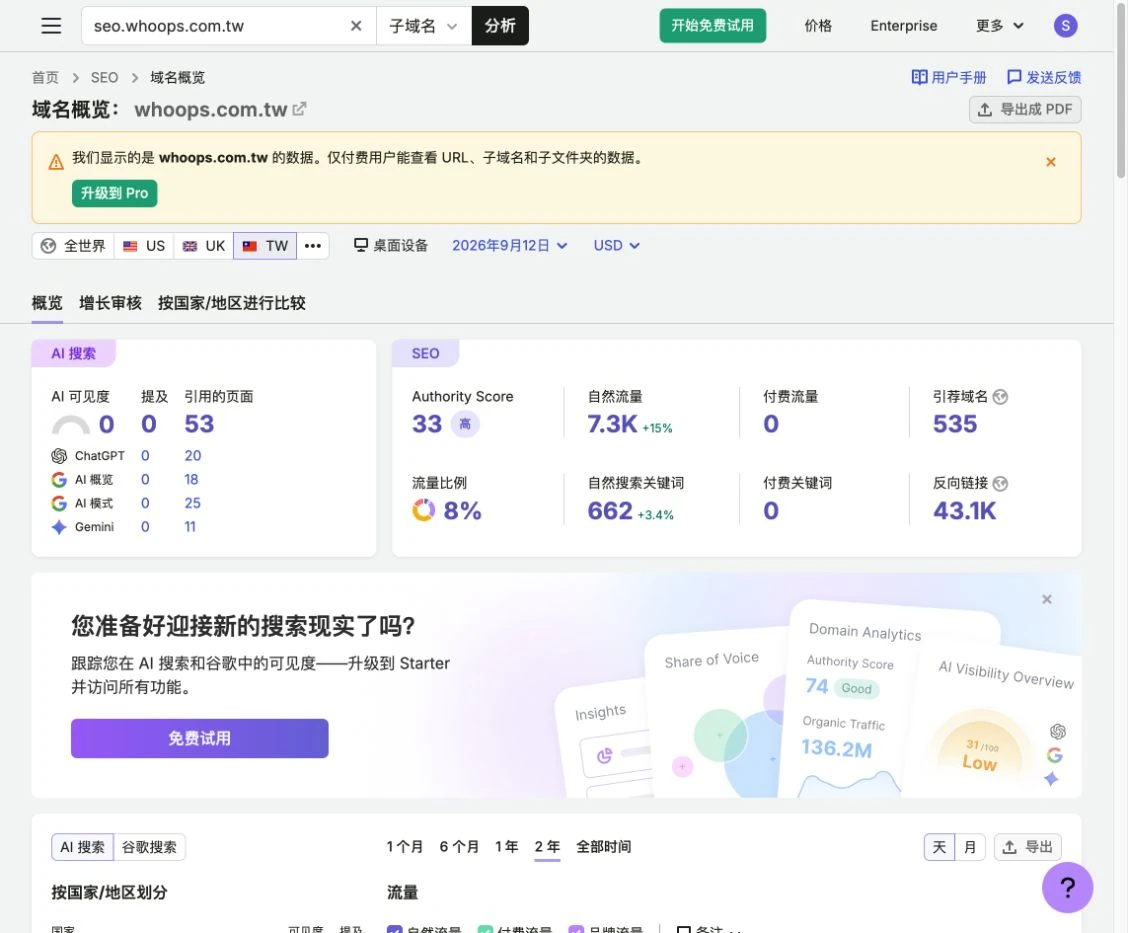The image size is (1128, 933).
Task: Open Authority Score value 33
Action: point(427,424)
